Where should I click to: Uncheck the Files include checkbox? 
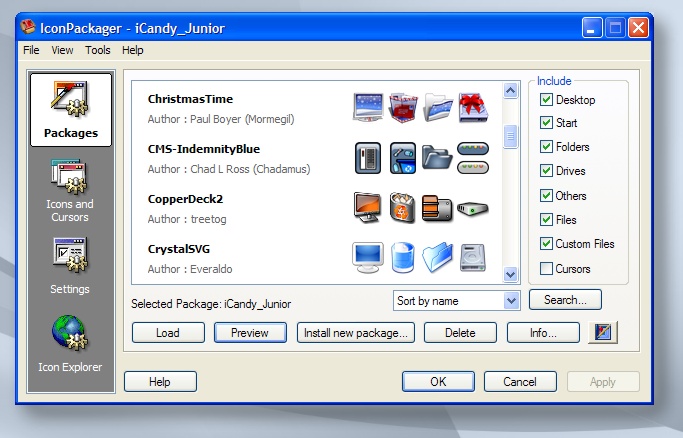click(546, 219)
